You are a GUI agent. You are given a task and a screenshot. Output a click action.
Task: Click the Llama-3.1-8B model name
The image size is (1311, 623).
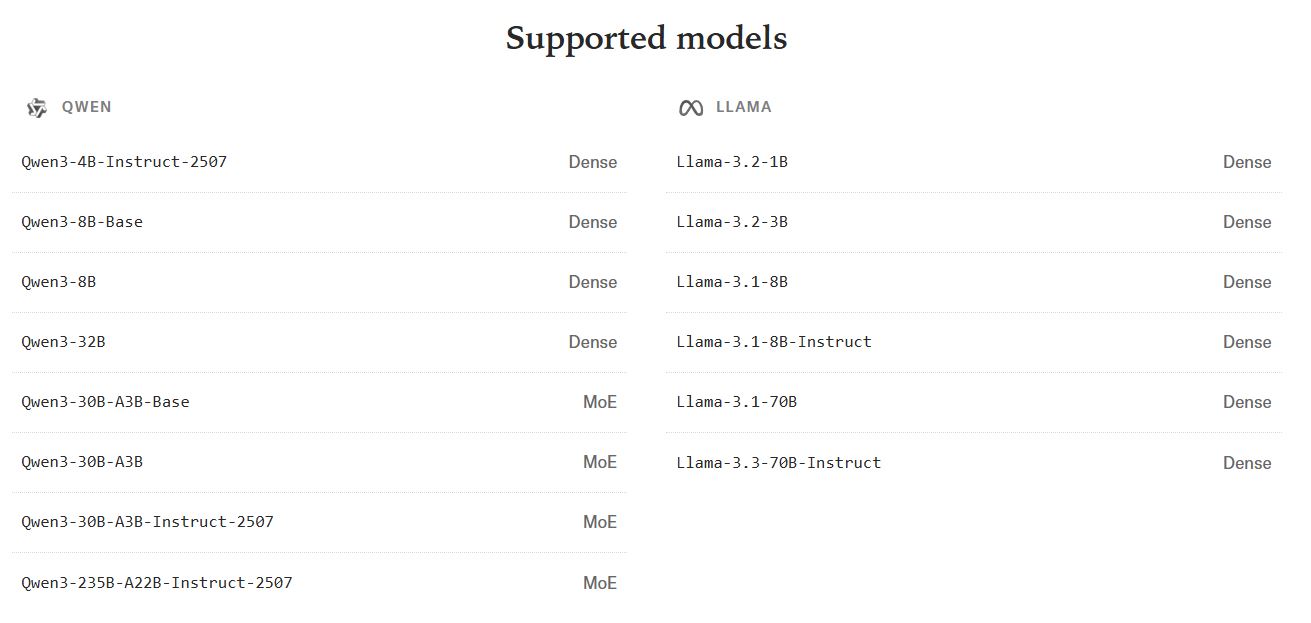tap(732, 282)
